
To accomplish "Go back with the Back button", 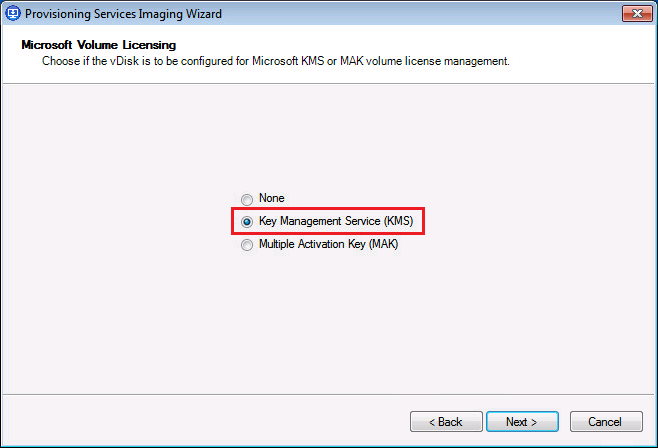I will click(446, 422).
